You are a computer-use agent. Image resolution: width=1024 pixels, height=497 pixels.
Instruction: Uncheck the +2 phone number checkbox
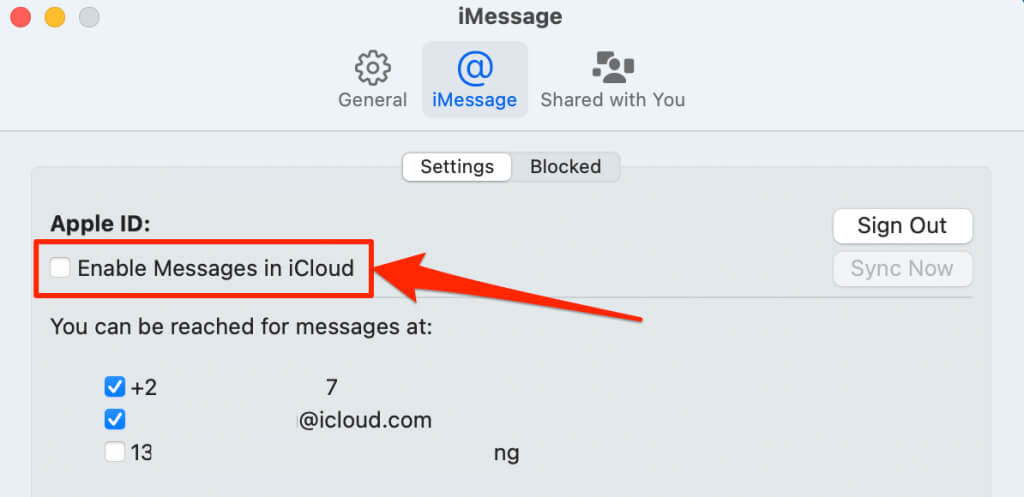pos(114,387)
